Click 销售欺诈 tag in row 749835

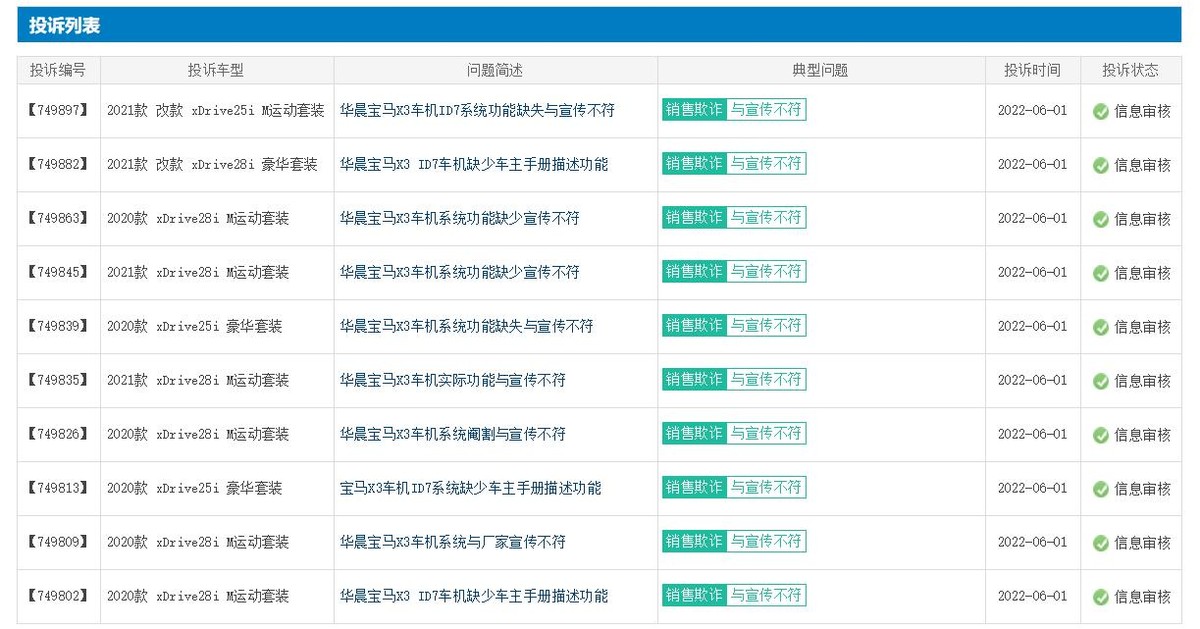click(x=693, y=380)
